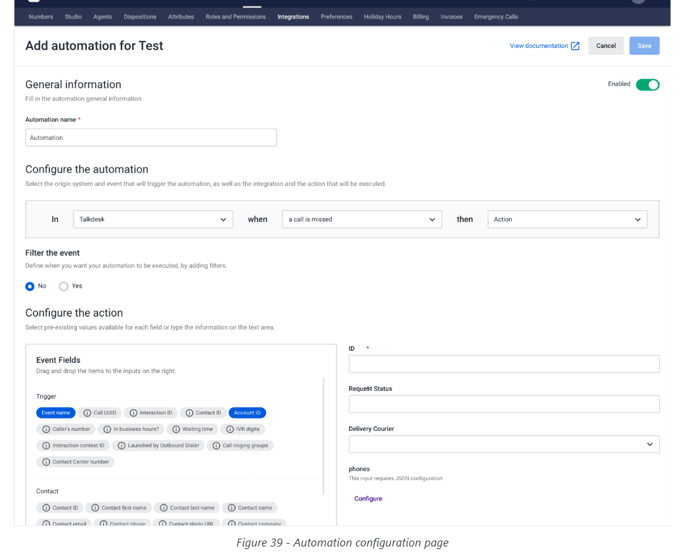Click info icon on Caller's number chip
This screenshot has width=688, height=557.
click(45, 429)
